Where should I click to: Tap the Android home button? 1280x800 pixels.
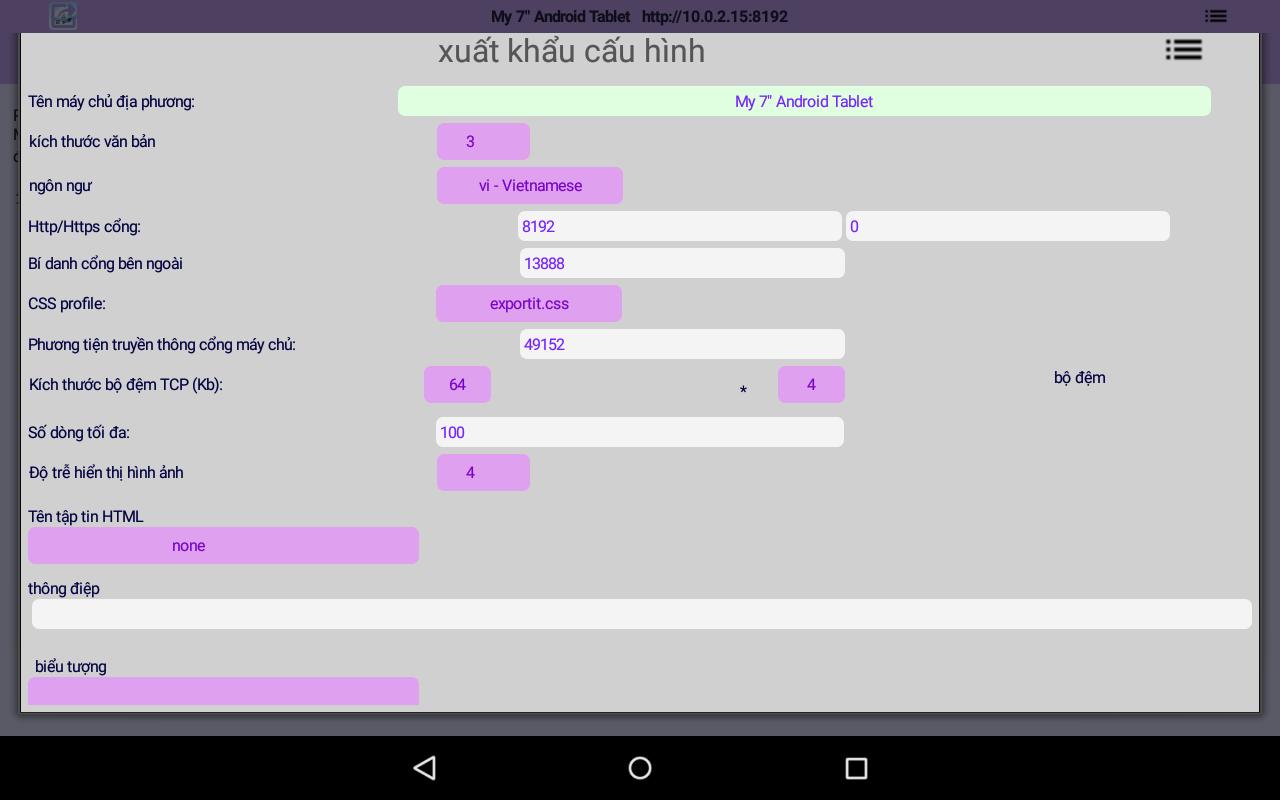click(x=640, y=768)
